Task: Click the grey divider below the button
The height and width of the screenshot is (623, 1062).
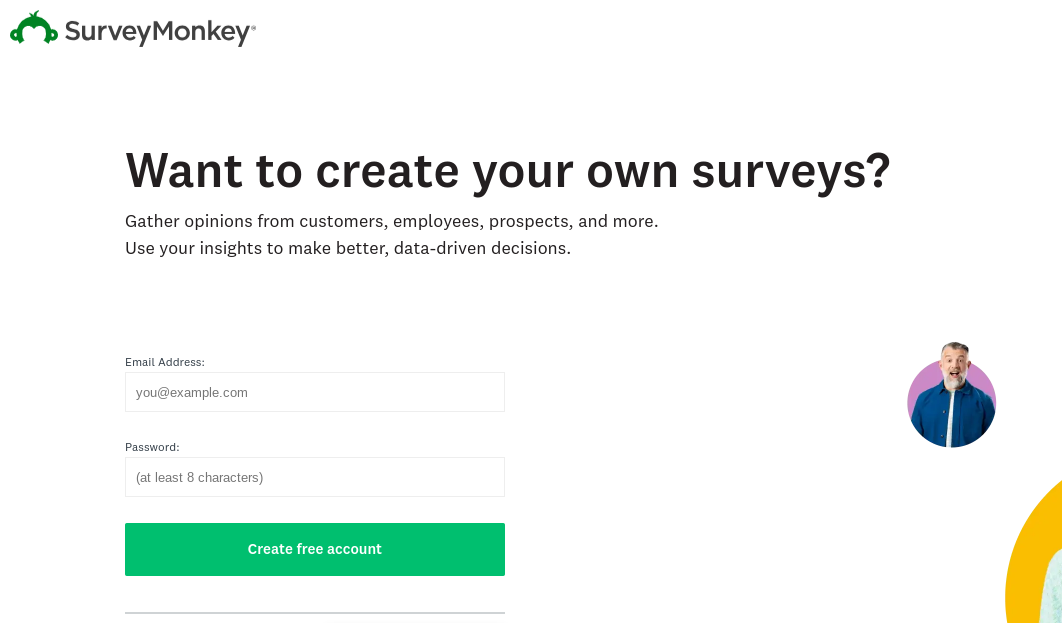Action: [314, 612]
